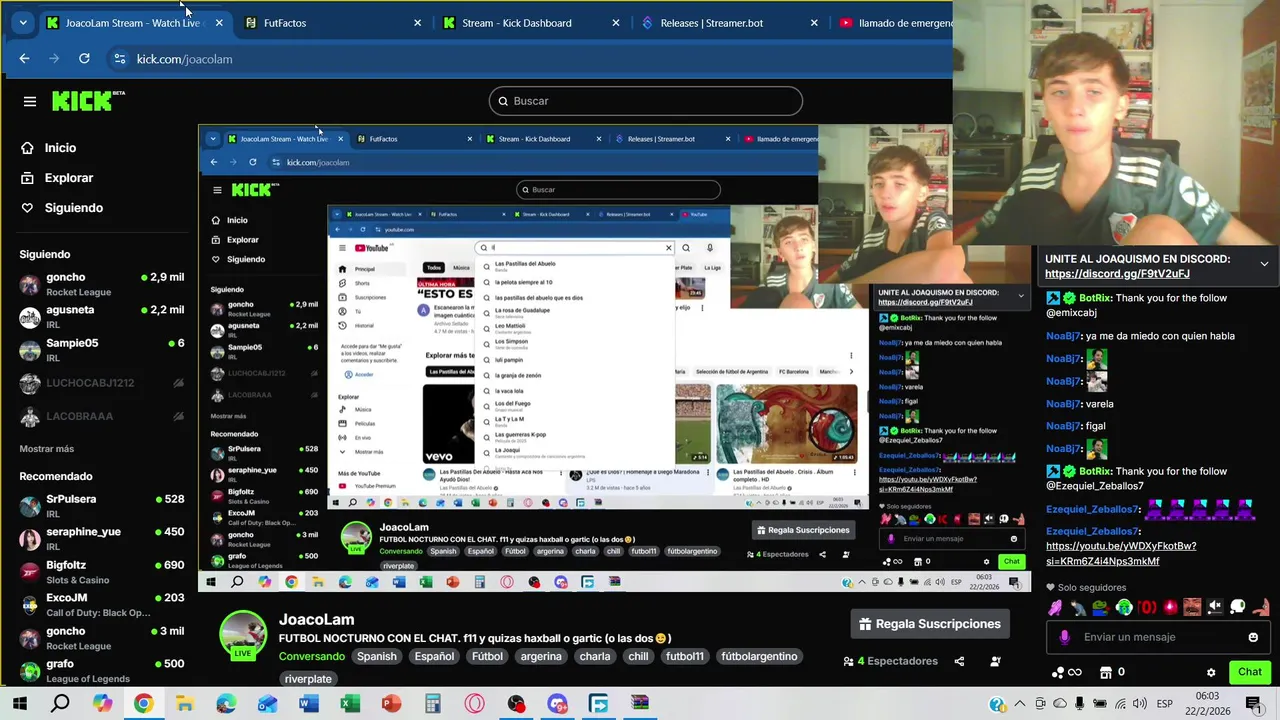Send message with Chat button
Viewport: 1280px width, 720px height.
pyautogui.click(x=1250, y=672)
